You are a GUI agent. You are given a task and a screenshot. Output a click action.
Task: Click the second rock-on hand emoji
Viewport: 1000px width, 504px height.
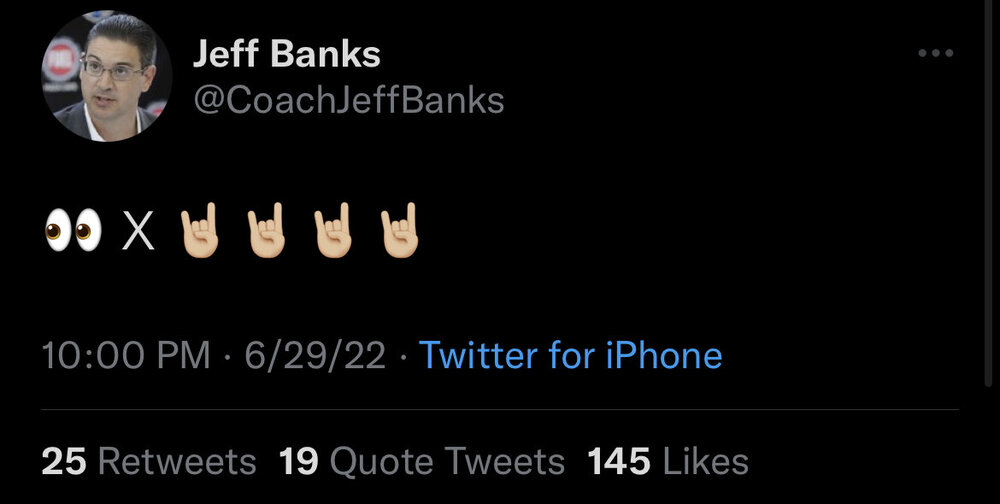pos(267,232)
